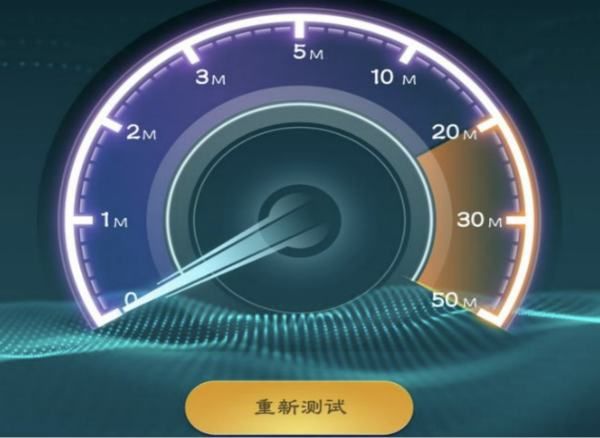Click the tick mark above 5M

[299, 29]
